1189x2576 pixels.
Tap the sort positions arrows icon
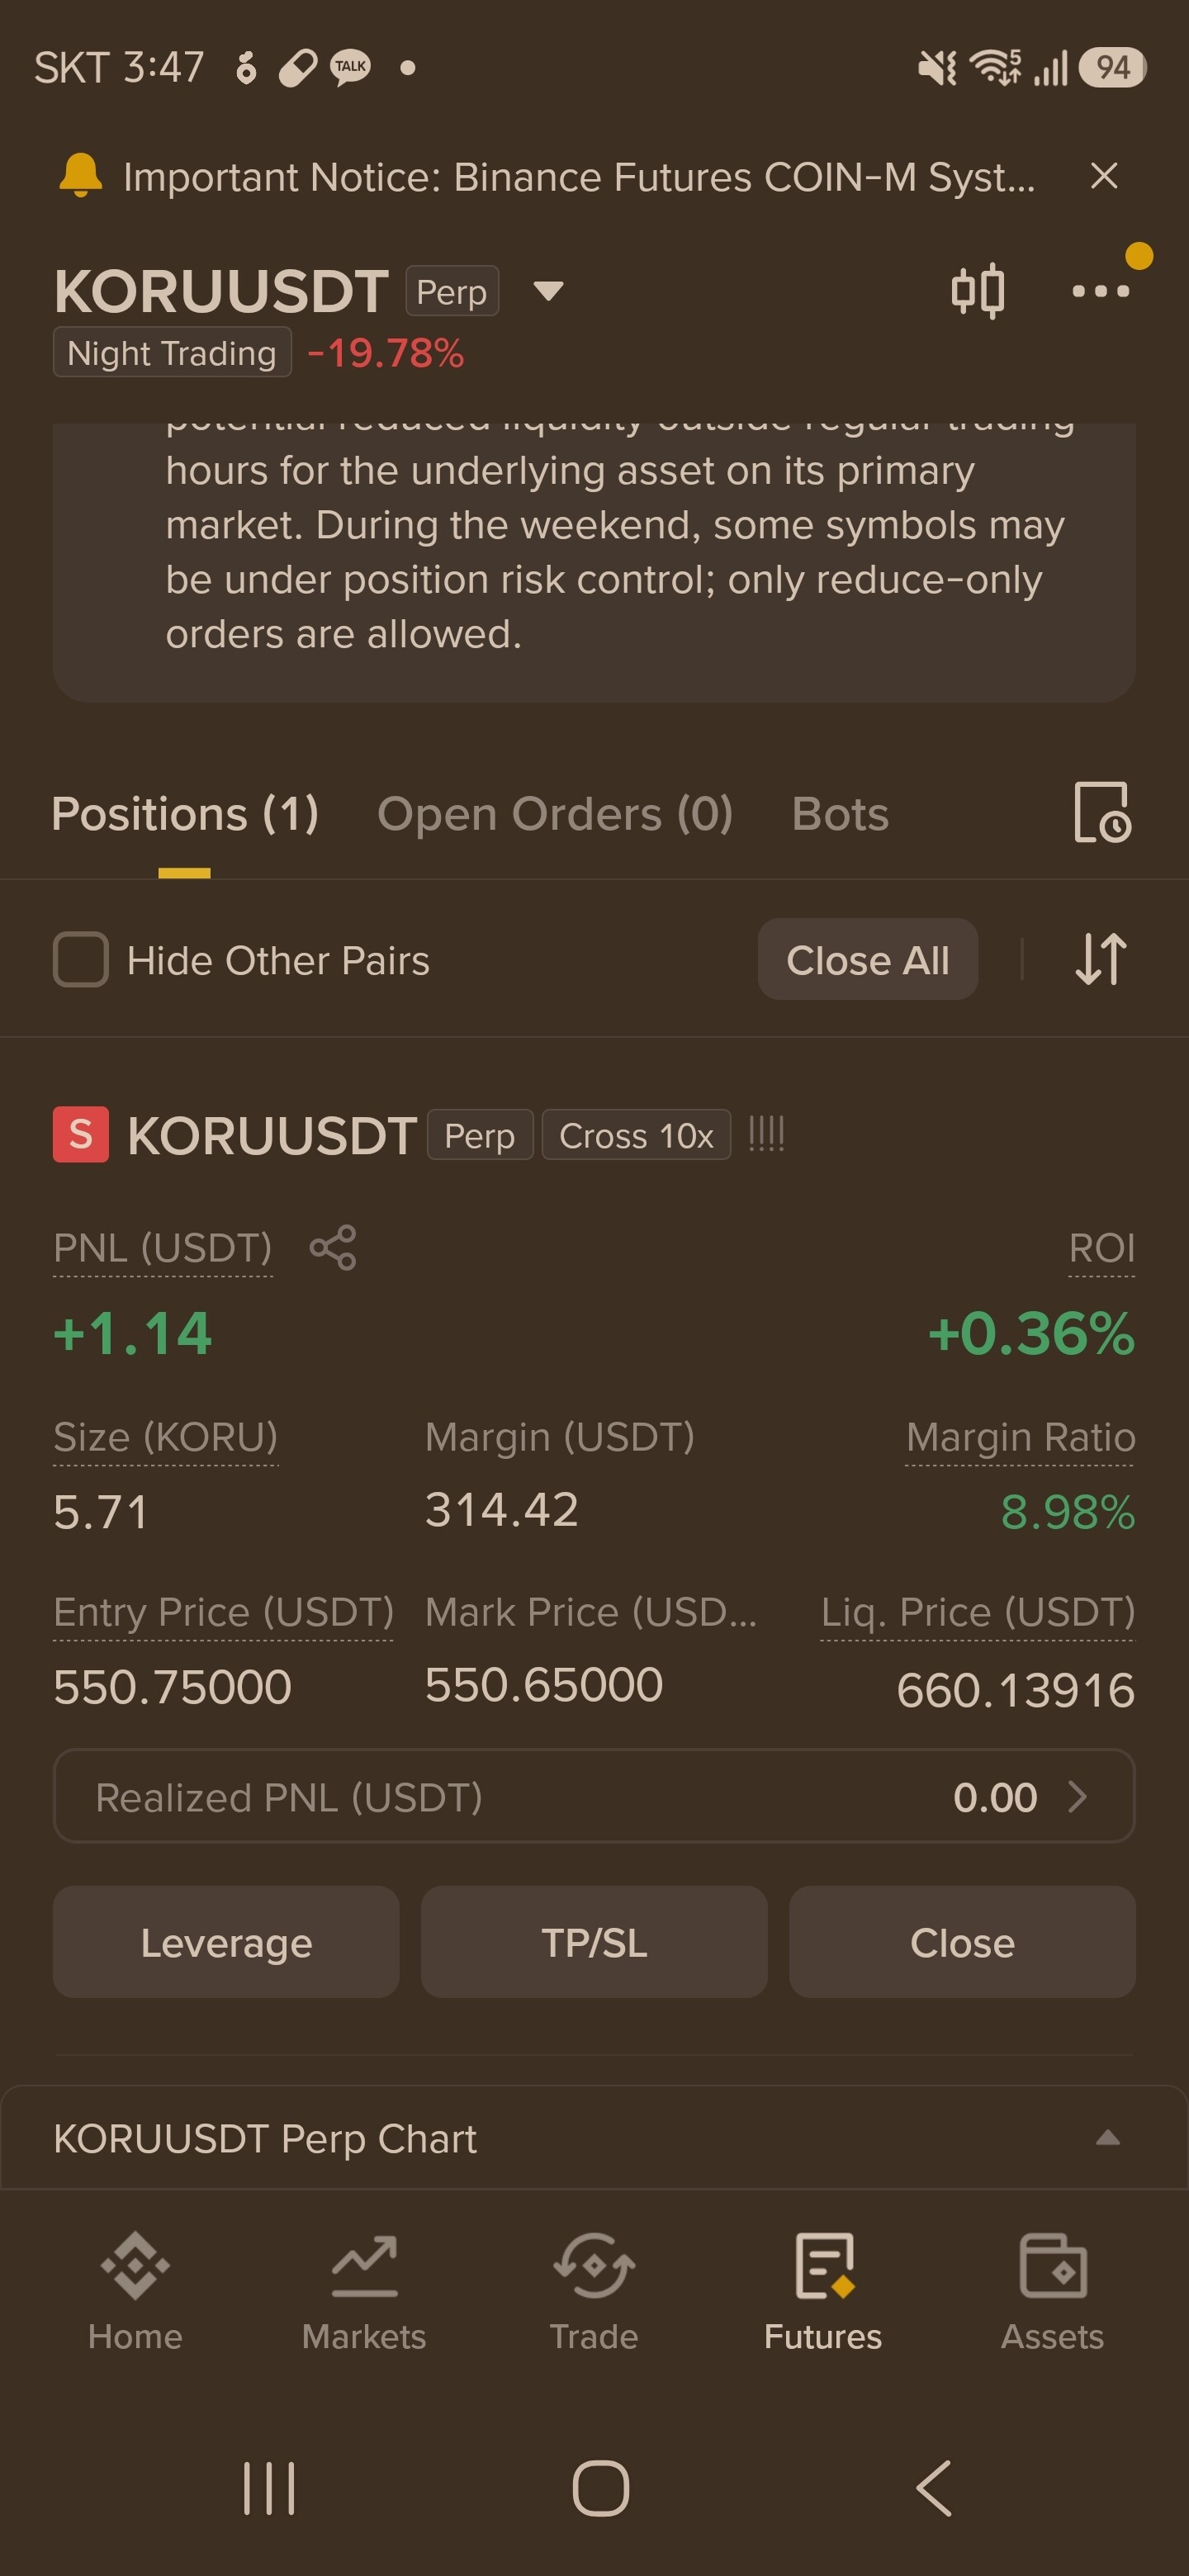coord(1101,959)
